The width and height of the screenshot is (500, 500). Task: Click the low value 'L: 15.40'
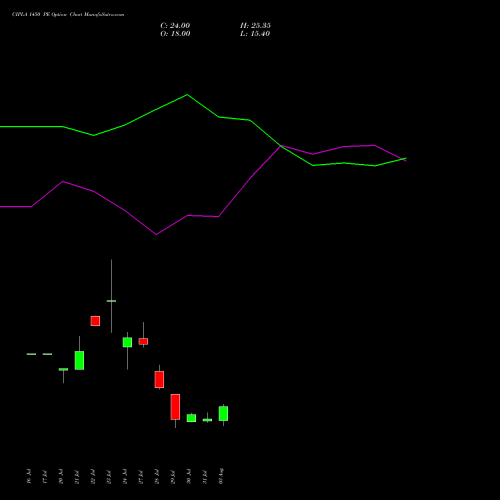point(255,34)
